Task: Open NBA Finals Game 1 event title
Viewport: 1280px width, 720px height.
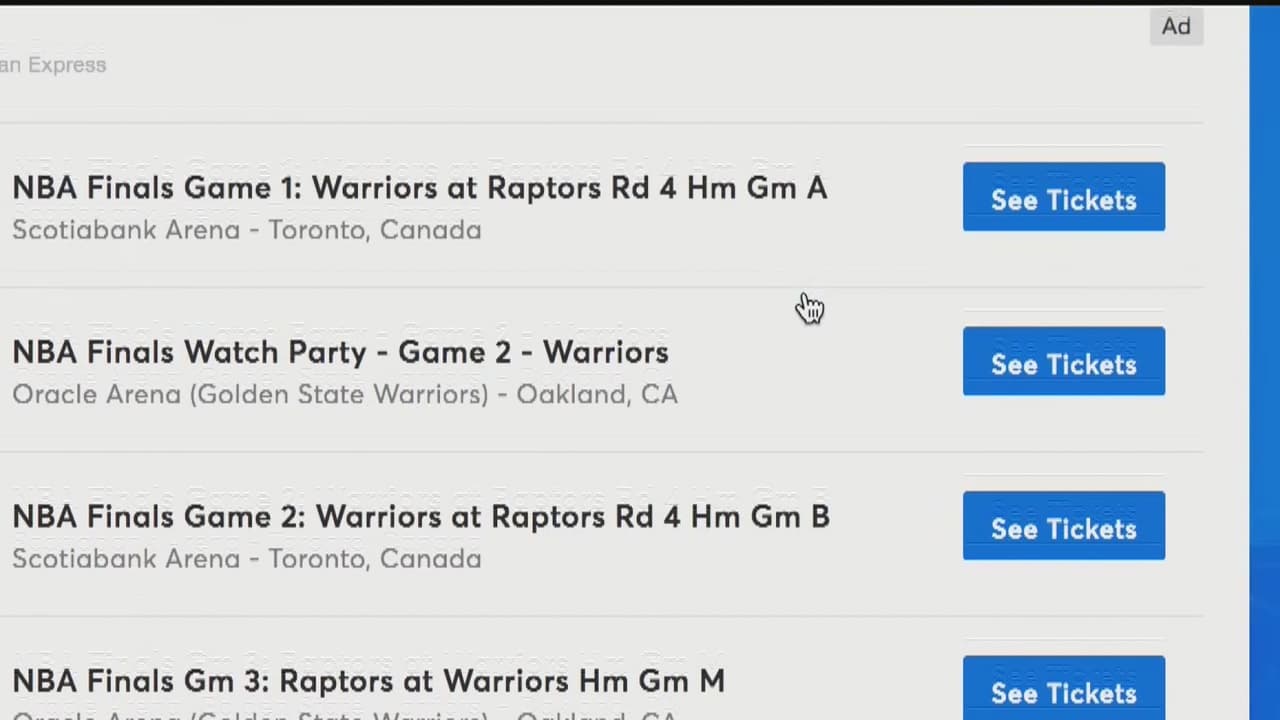Action: coord(419,188)
